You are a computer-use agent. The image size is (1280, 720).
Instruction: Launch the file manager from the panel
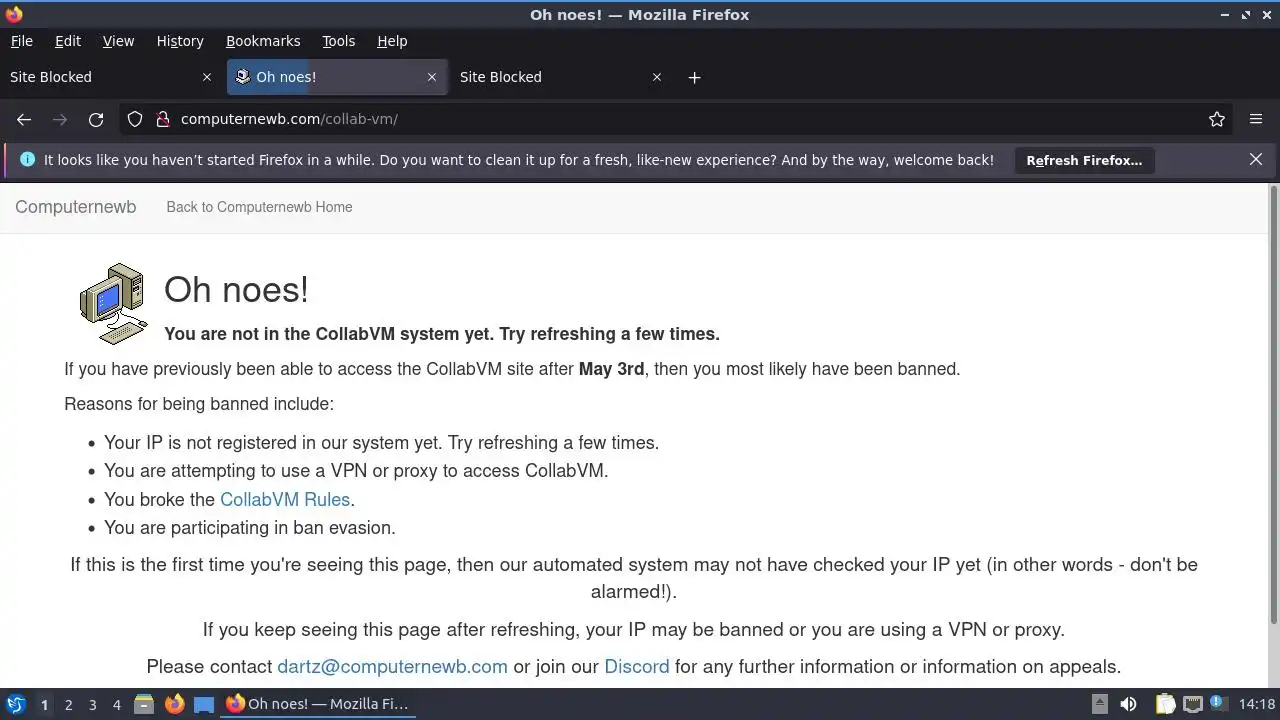[x=144, y=704]
